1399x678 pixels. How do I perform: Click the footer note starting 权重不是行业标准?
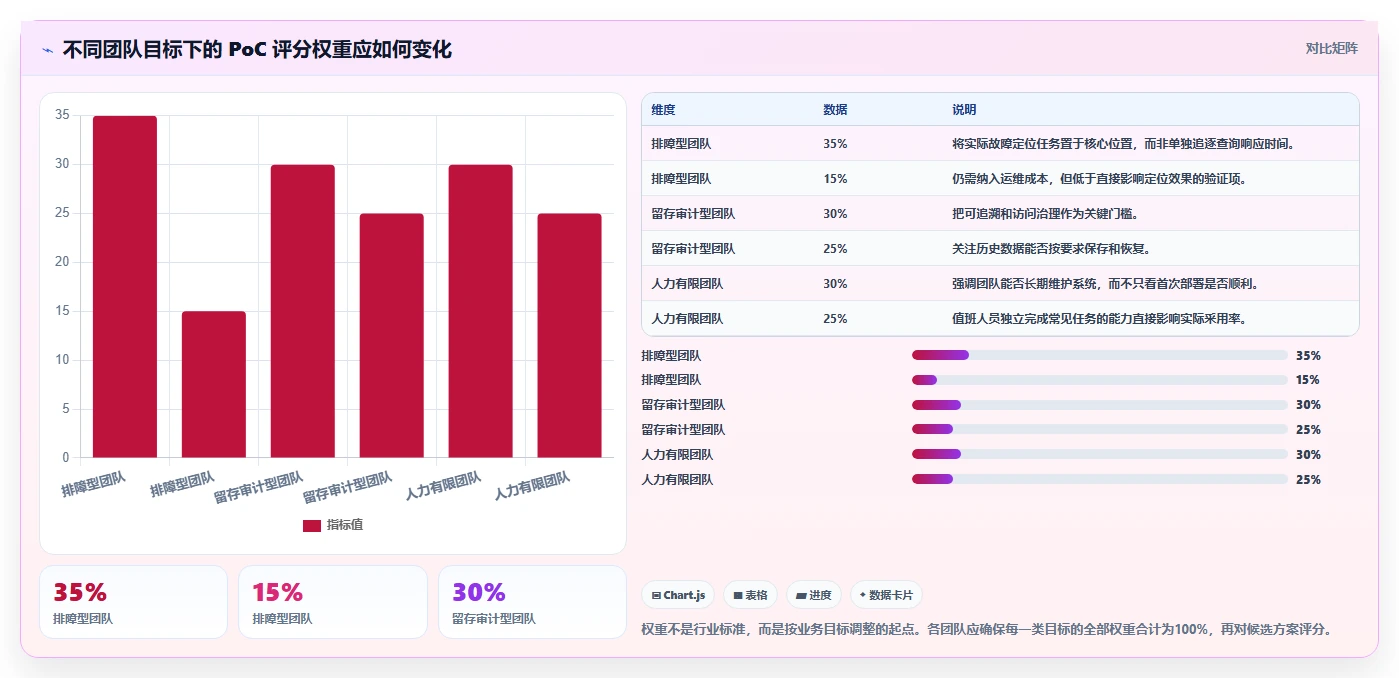pos(986,630)
